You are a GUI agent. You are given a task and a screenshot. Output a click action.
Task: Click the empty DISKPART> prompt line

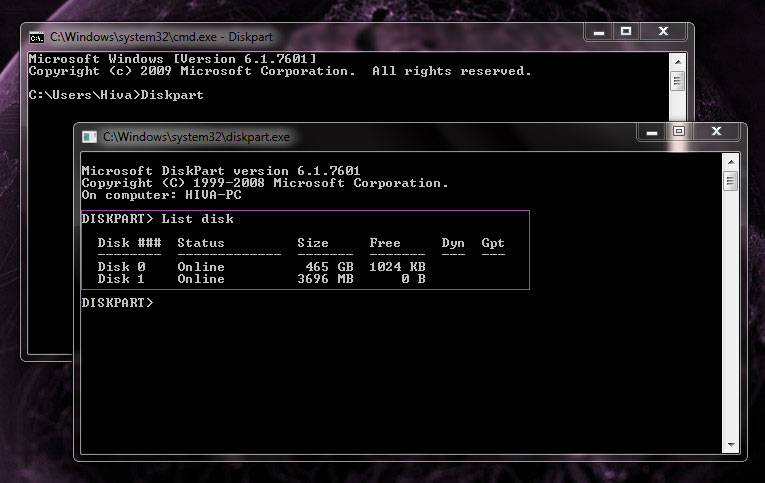tap(117, 302)
